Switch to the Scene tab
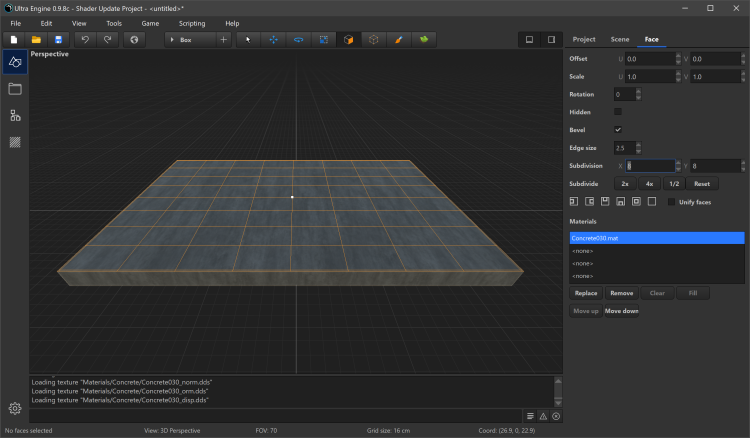This screenshot has width=750, height=438. pos(620,40)
